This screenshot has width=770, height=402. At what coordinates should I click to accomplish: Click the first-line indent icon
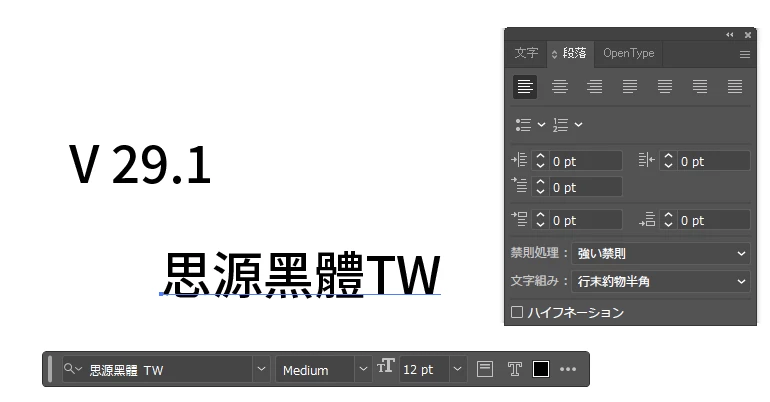(x=519, y=186)
